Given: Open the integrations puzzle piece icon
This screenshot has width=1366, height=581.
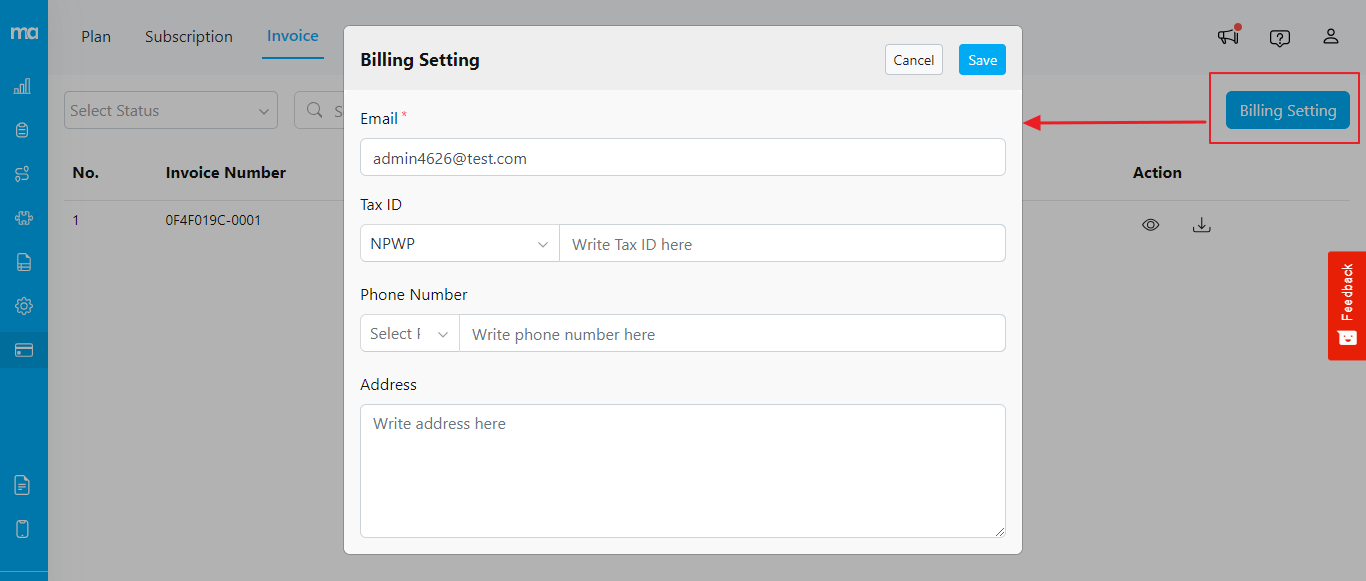Looking at the screenshot, I should click(22, 218).
